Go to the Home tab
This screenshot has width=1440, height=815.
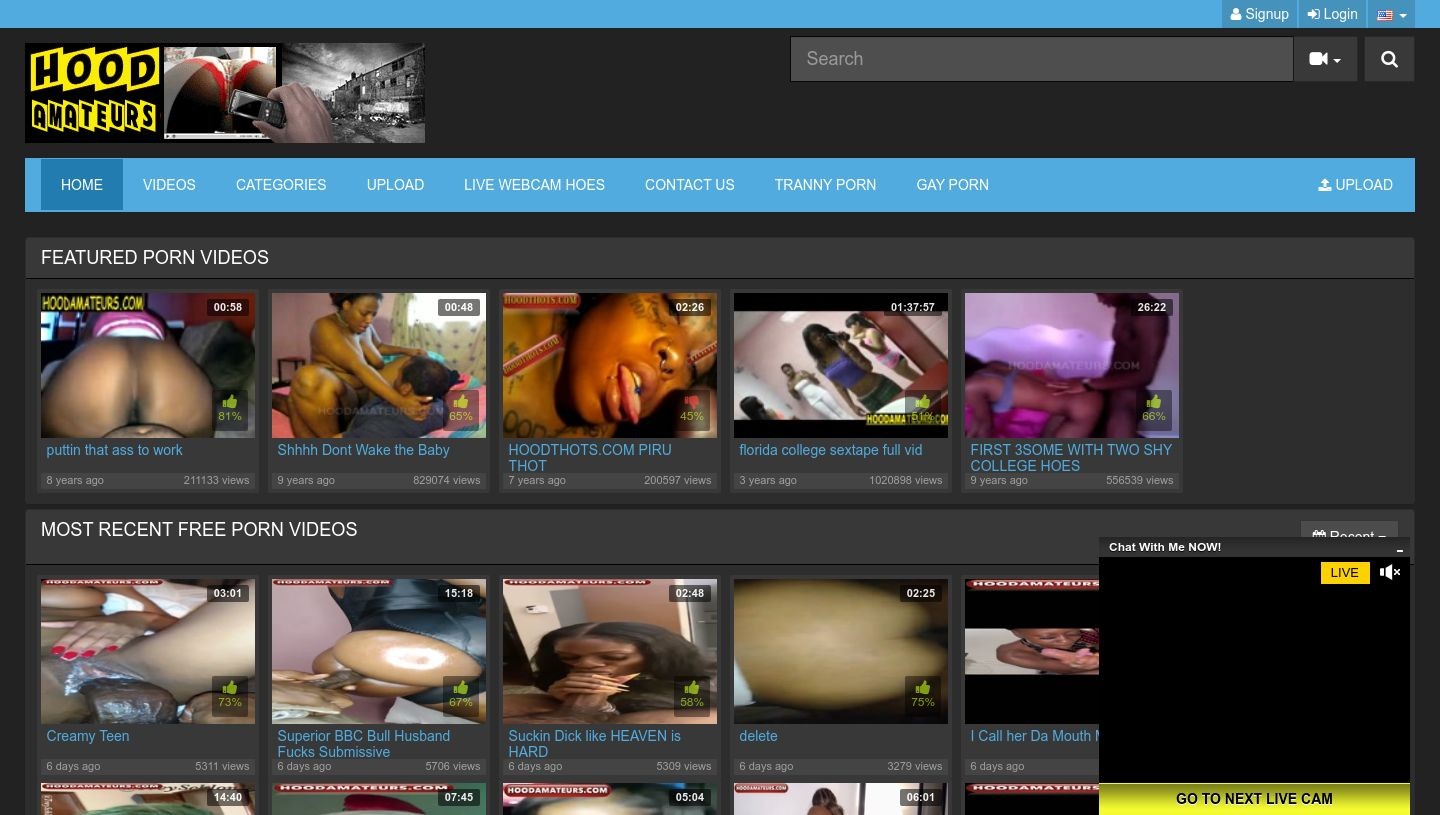click(82, 185)
